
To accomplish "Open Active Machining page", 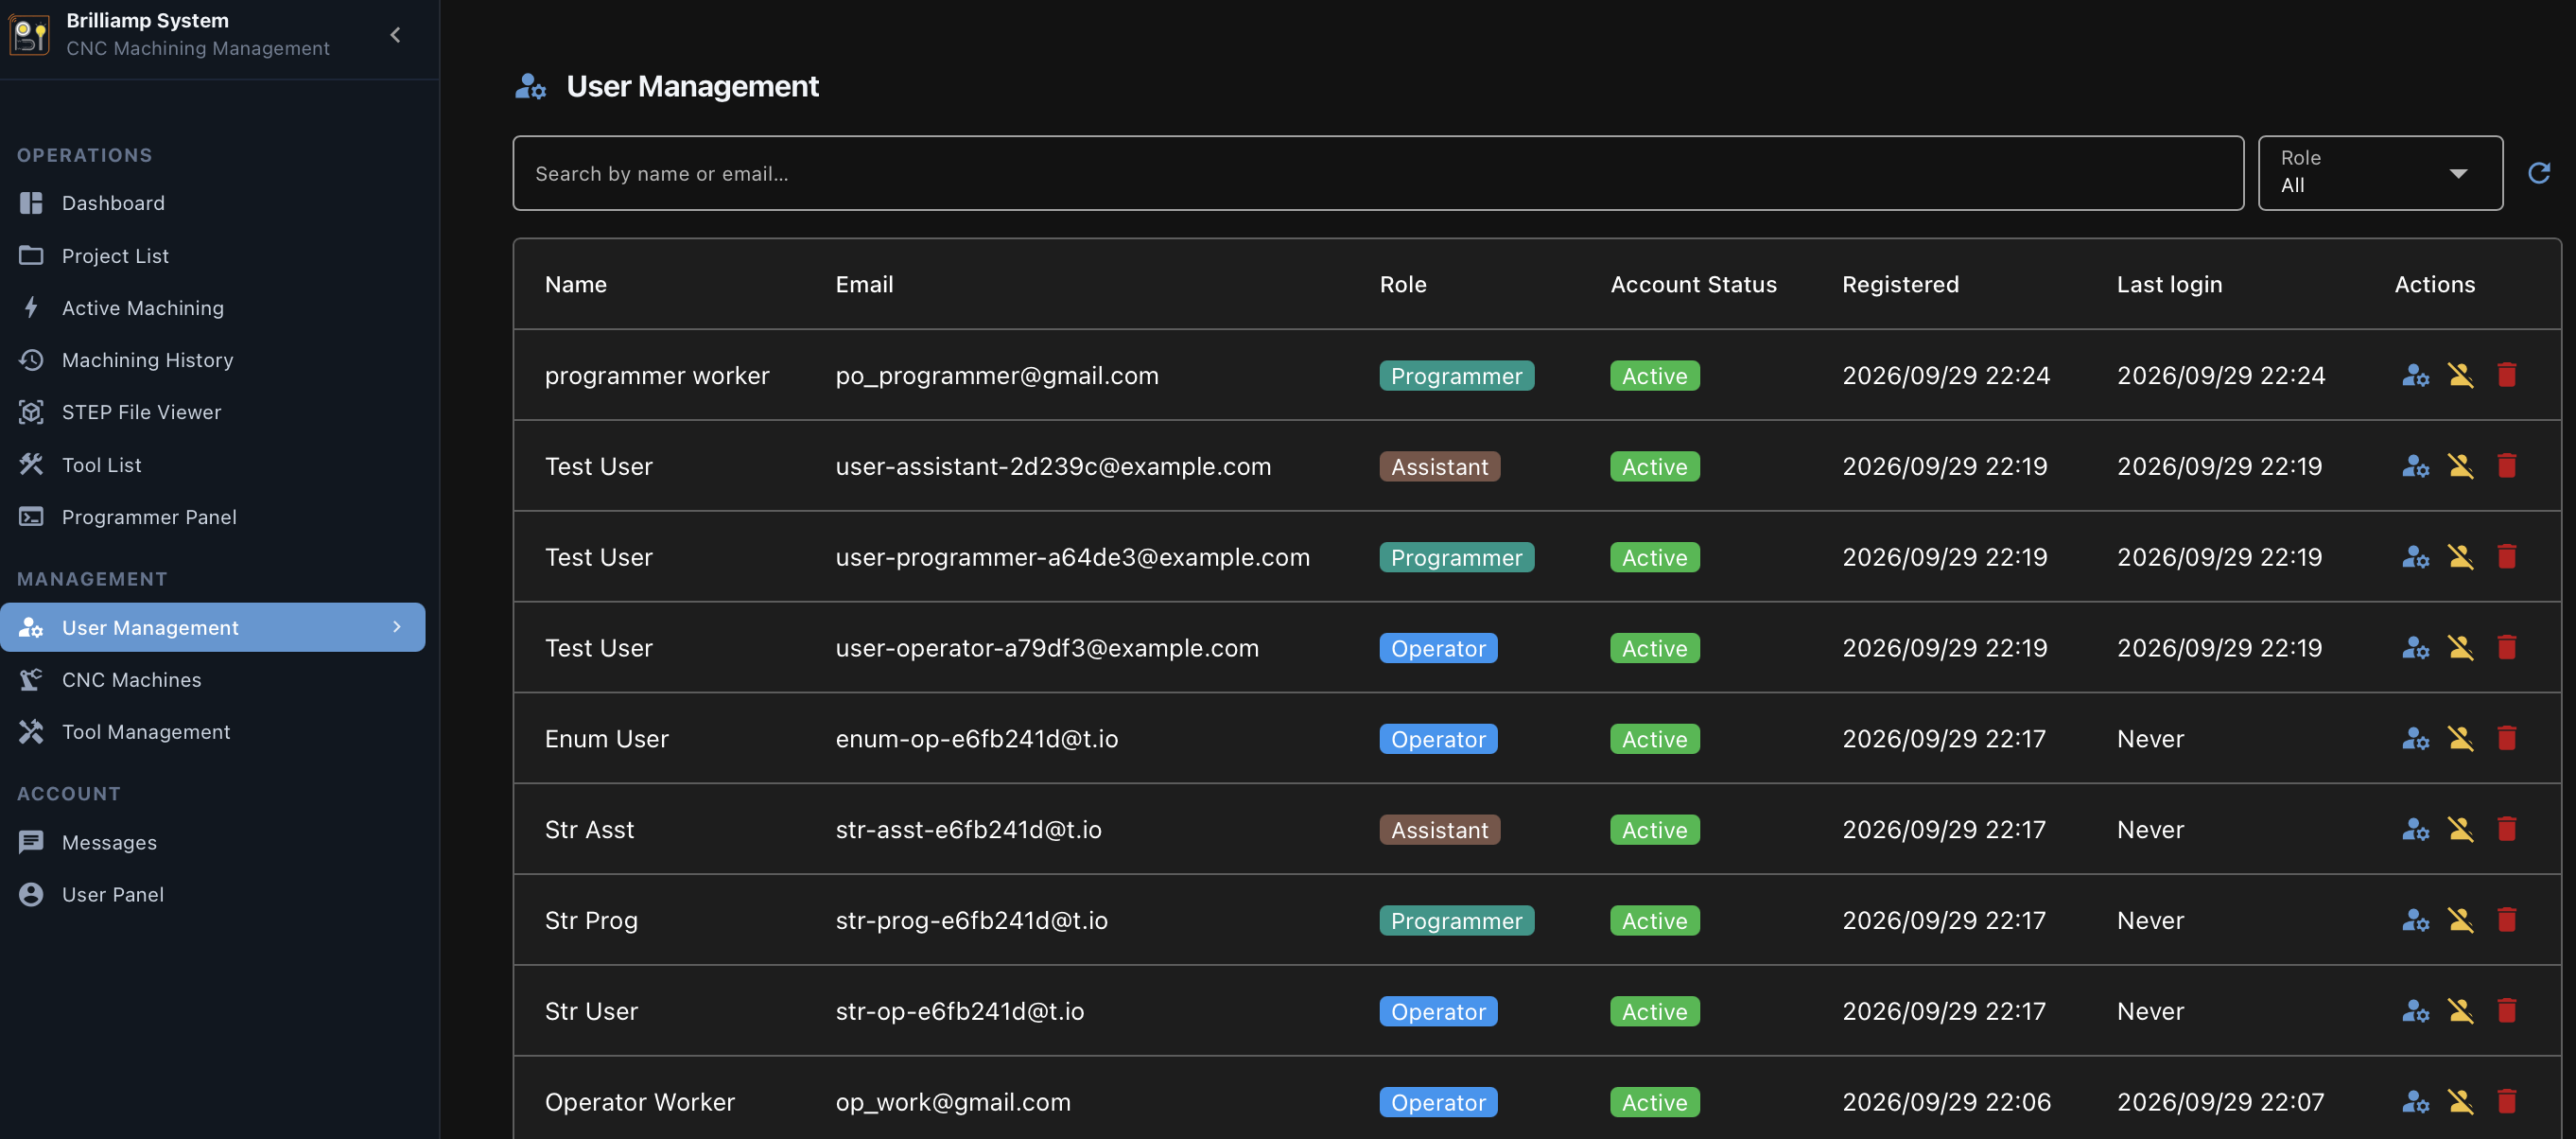I will click(x=212, y=308).
